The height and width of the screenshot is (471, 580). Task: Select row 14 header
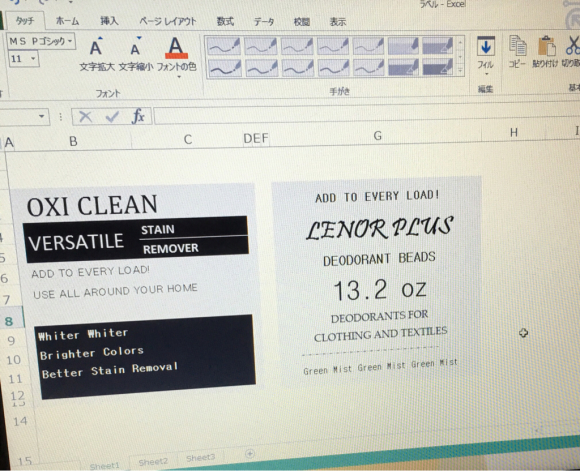pyautogui.click(x=20, y=421)
